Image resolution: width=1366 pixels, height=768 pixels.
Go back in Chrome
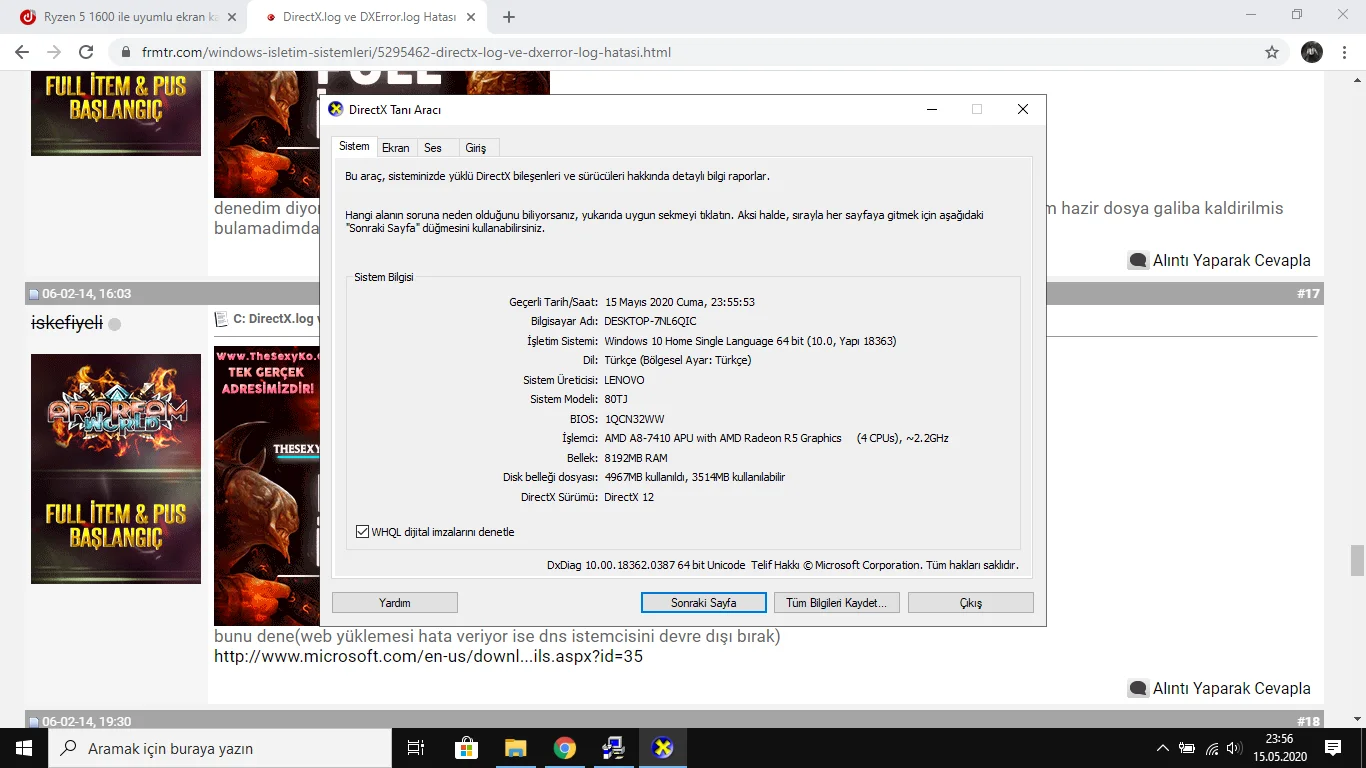[22, 52]
